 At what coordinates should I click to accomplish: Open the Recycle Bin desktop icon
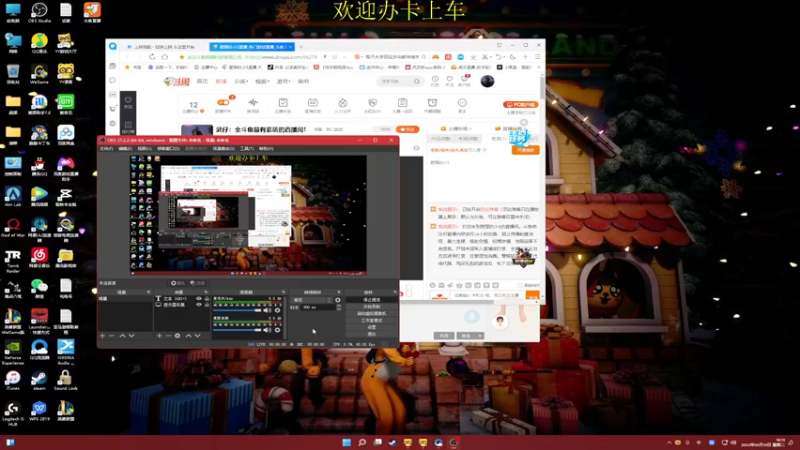click(x=13, y=73)
